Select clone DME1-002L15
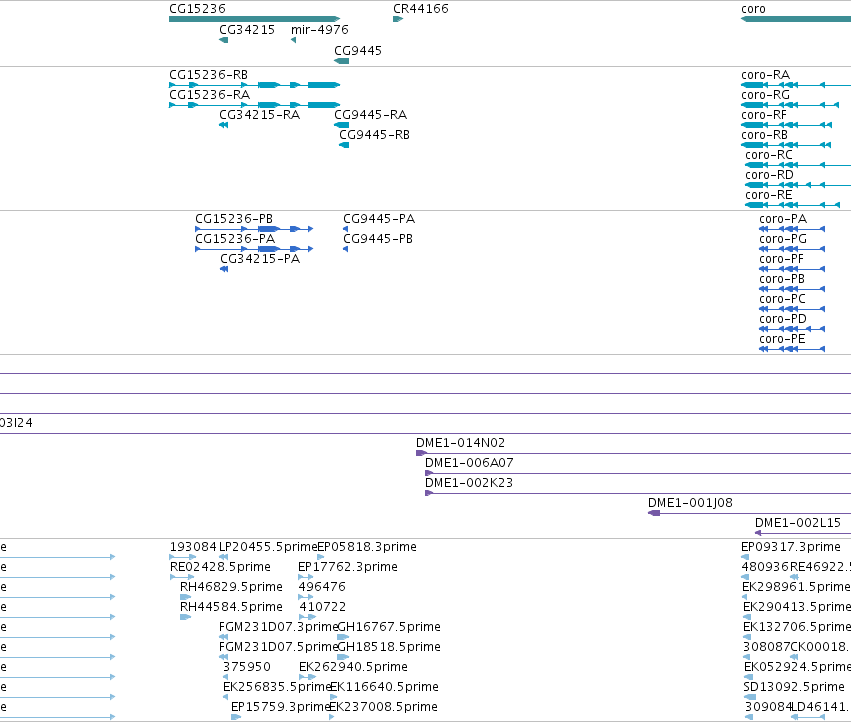This screenshot has height=722, width=851. 803,533
